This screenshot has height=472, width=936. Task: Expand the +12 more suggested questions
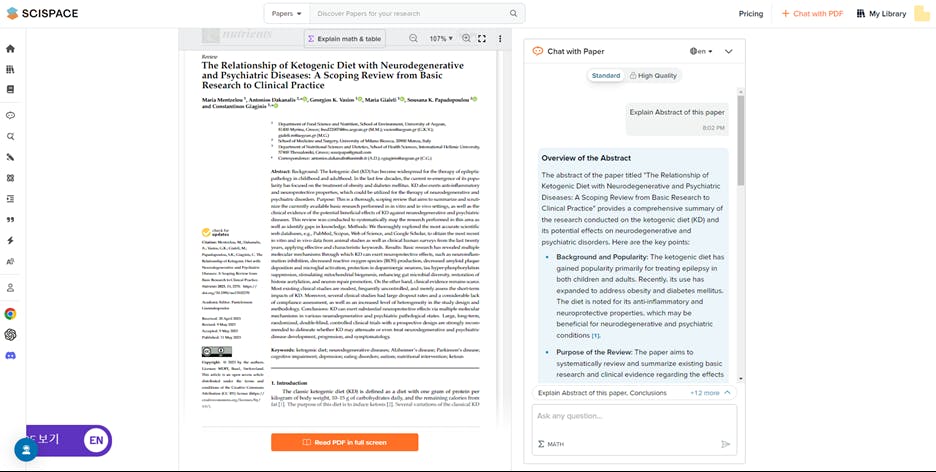pyautogui.click(x=710, y=393)
